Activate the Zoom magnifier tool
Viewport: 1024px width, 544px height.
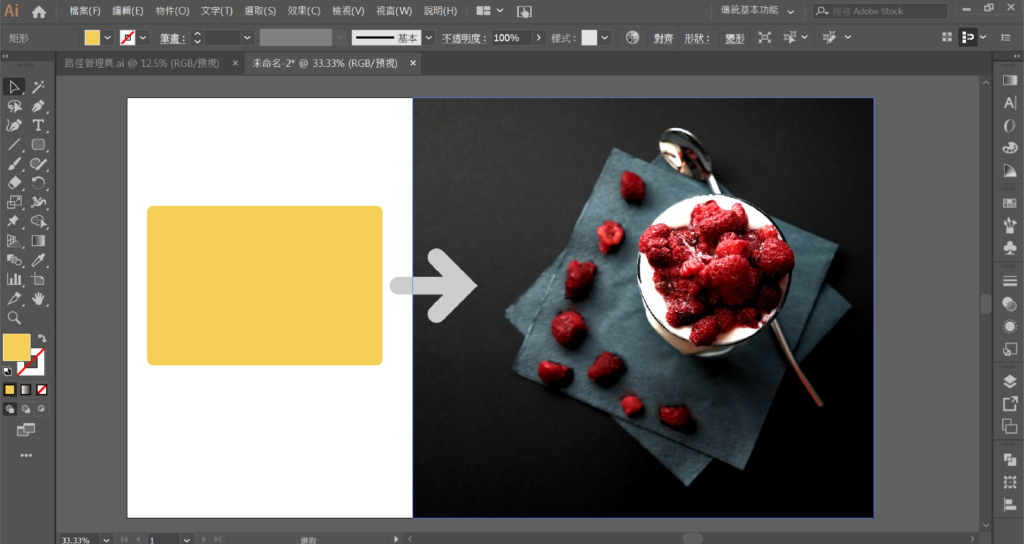coord(14,318)
